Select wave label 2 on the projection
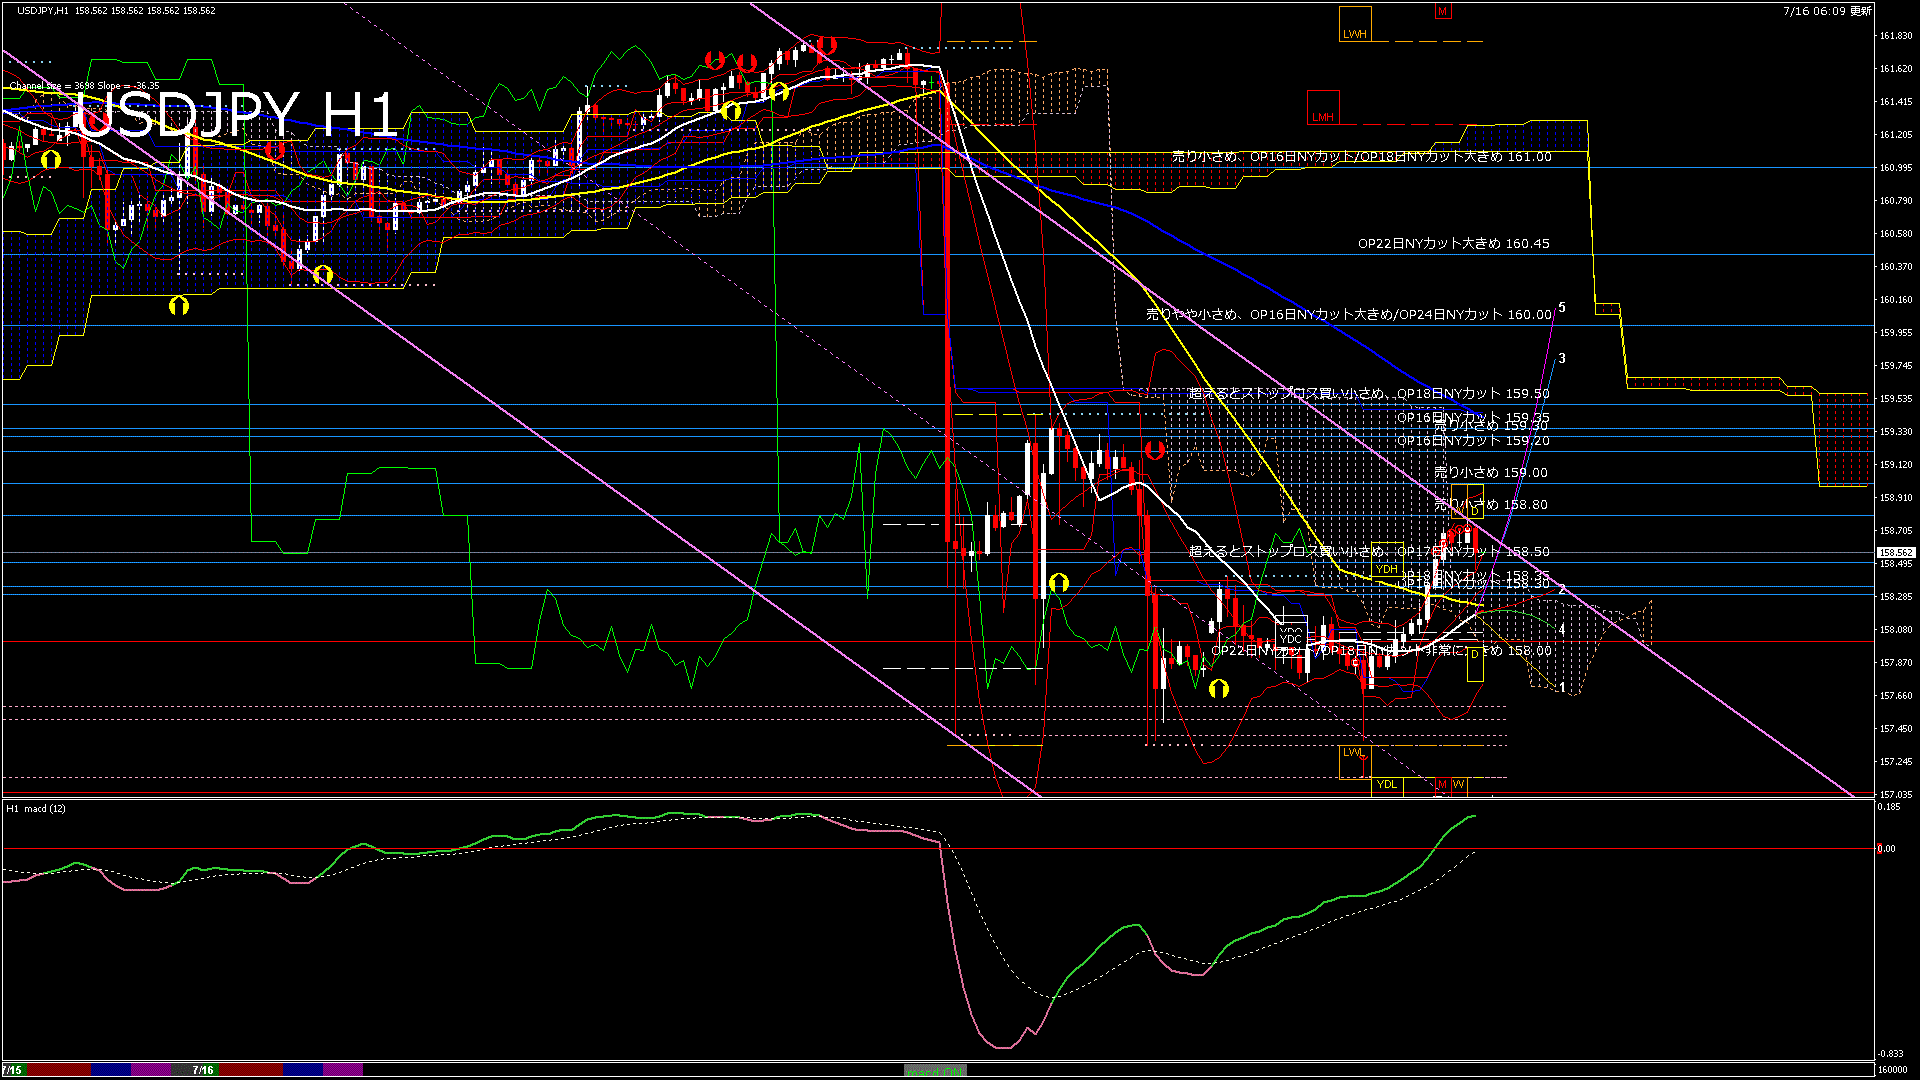Screen dimensions: 1920x1080 [1562, 590]
